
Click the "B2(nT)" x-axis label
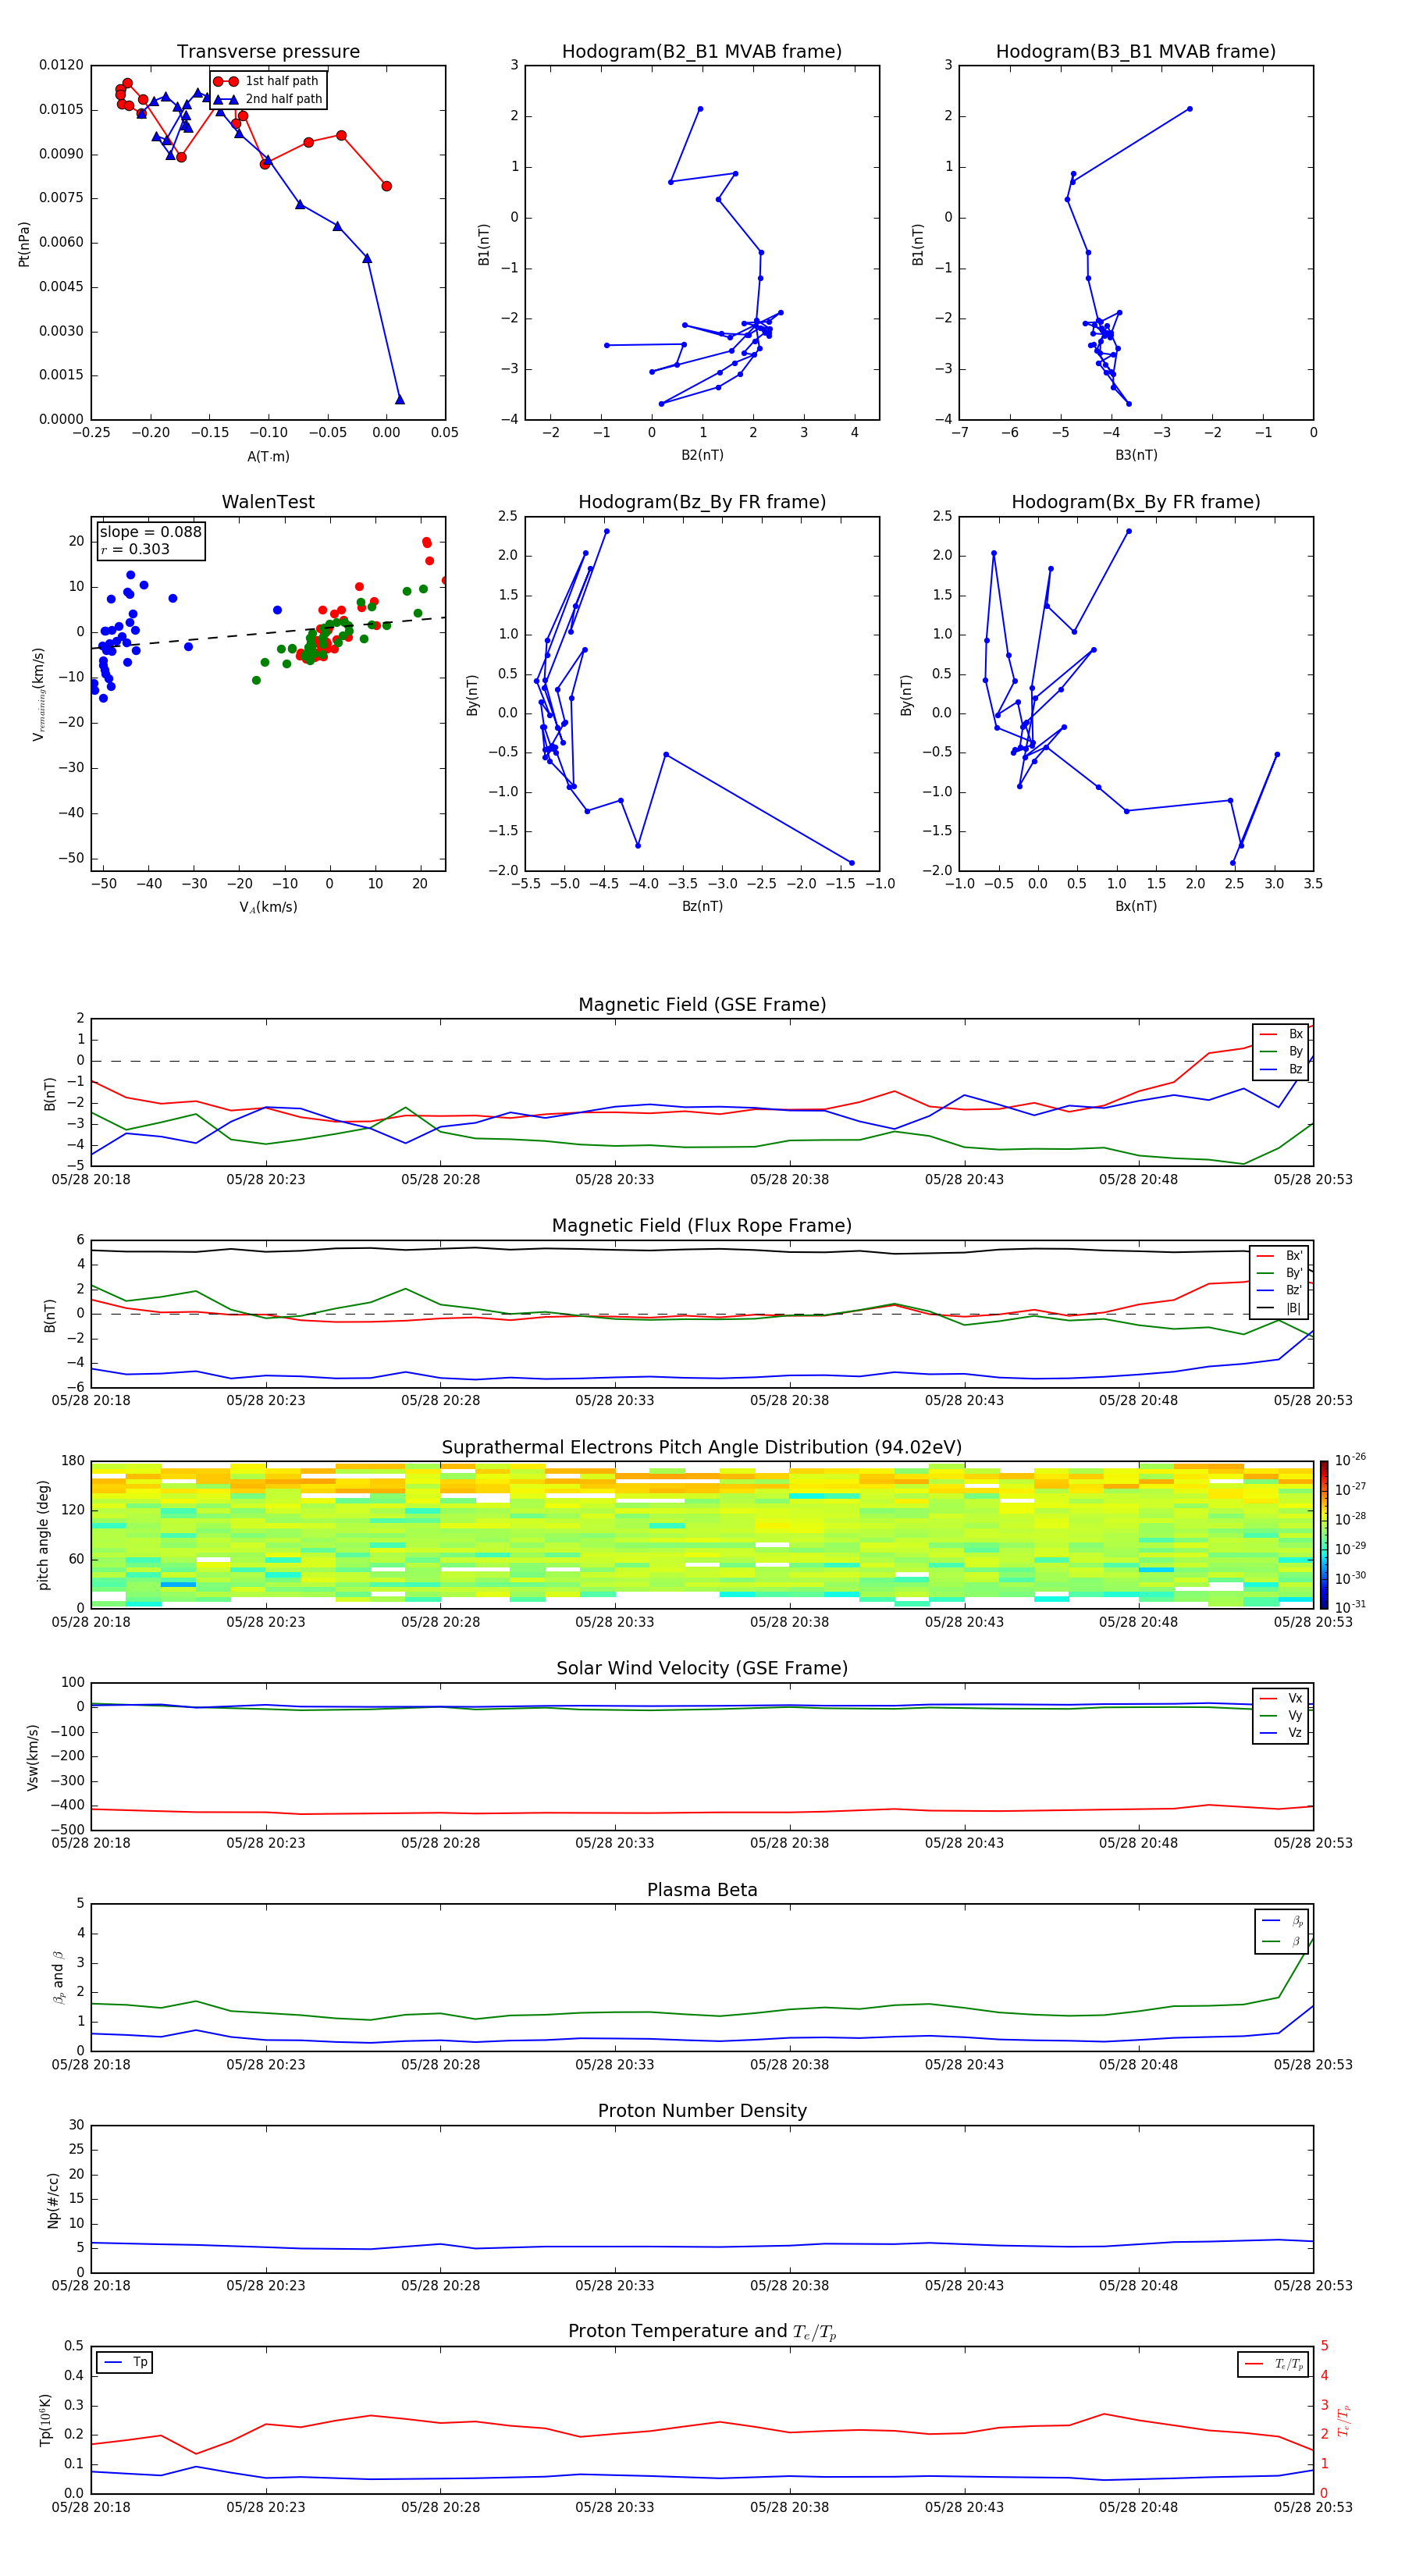click(x=702, y=455)
